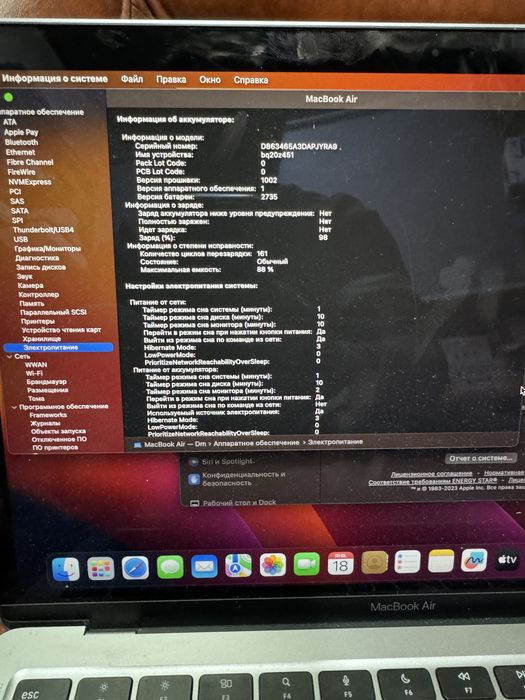The width and height of the screenshot is (525, 700).
Task: Open Freeform app in Dock
Action: coord(474,560)
